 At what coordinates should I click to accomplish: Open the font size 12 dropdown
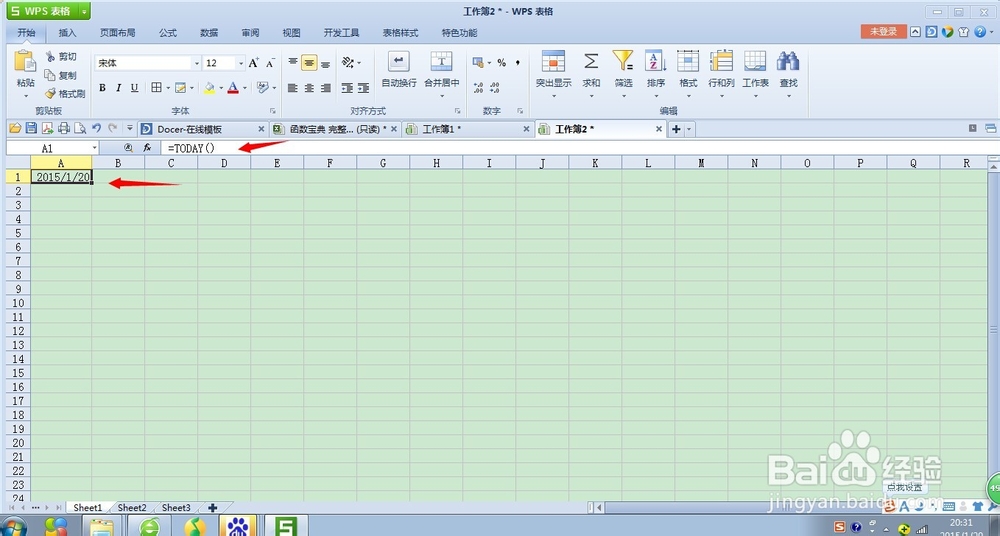coord(240,63)
